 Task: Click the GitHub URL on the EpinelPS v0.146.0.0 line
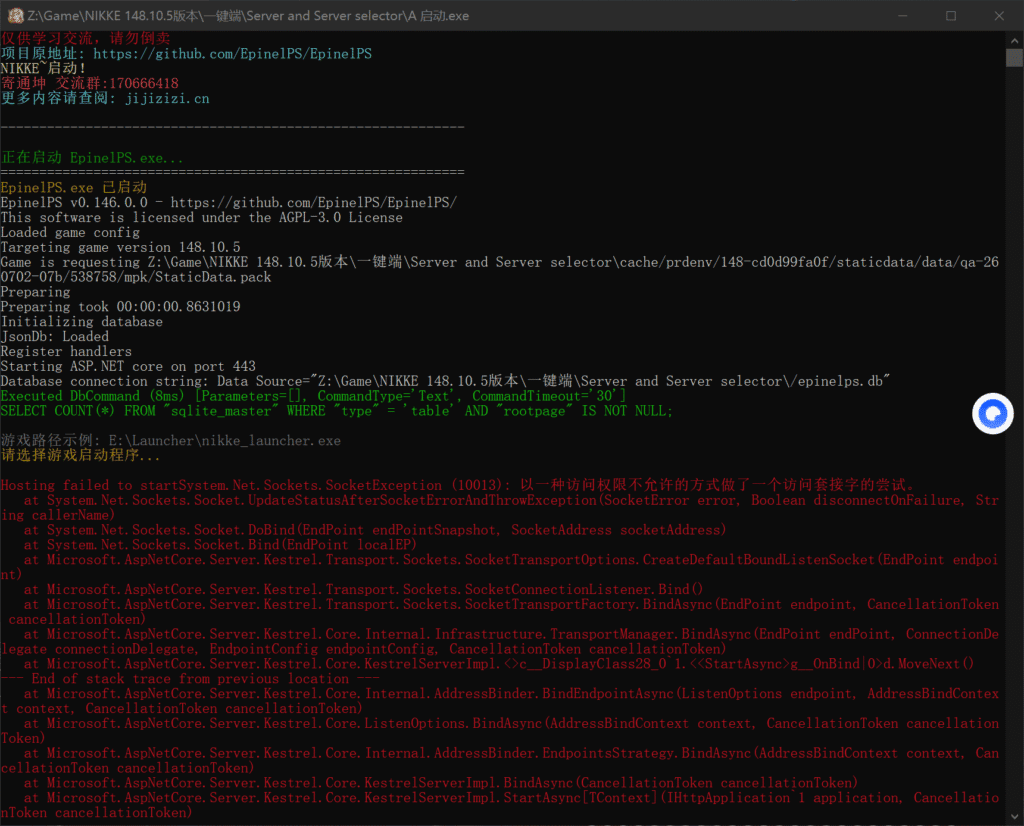tap(313, 202)
